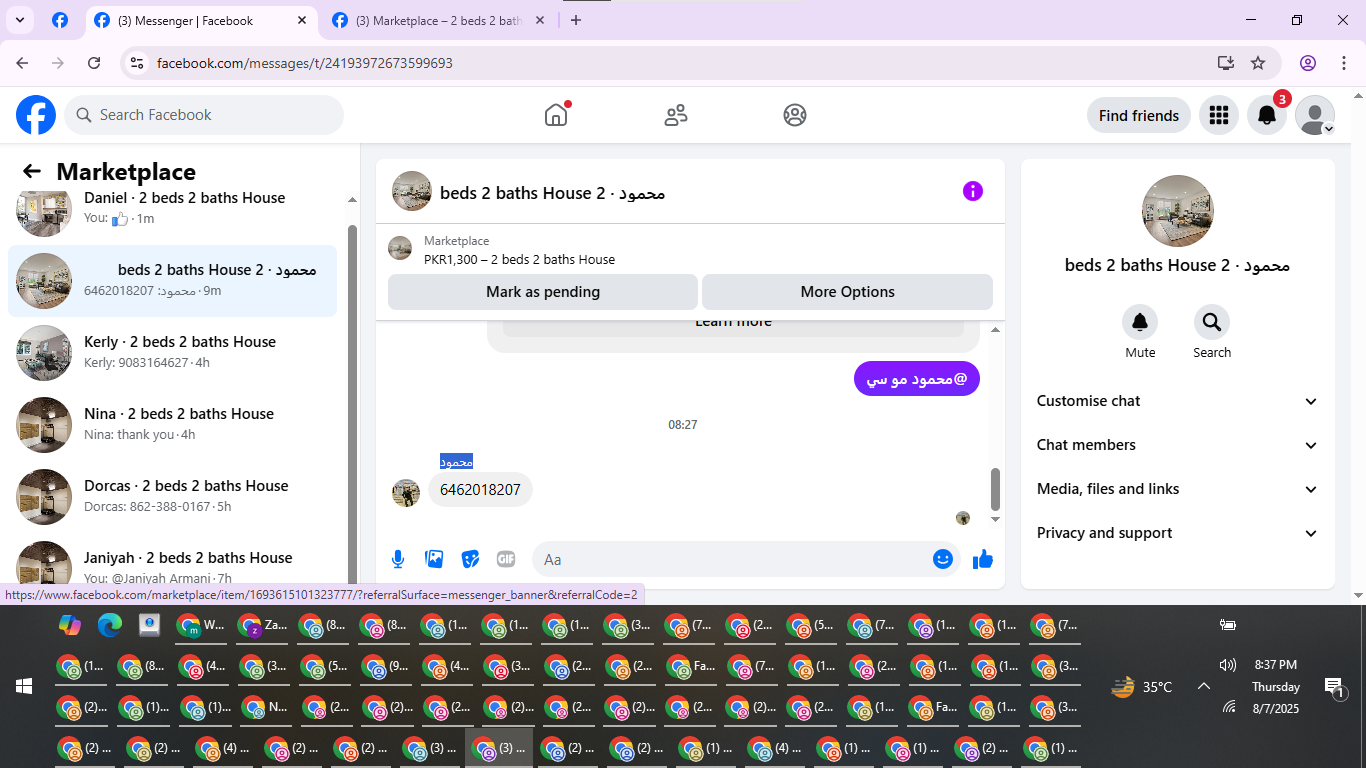Screen dimensions: 1366x768
Task: Mute this chat with the bell button
Action: (x=1140, y=322)
